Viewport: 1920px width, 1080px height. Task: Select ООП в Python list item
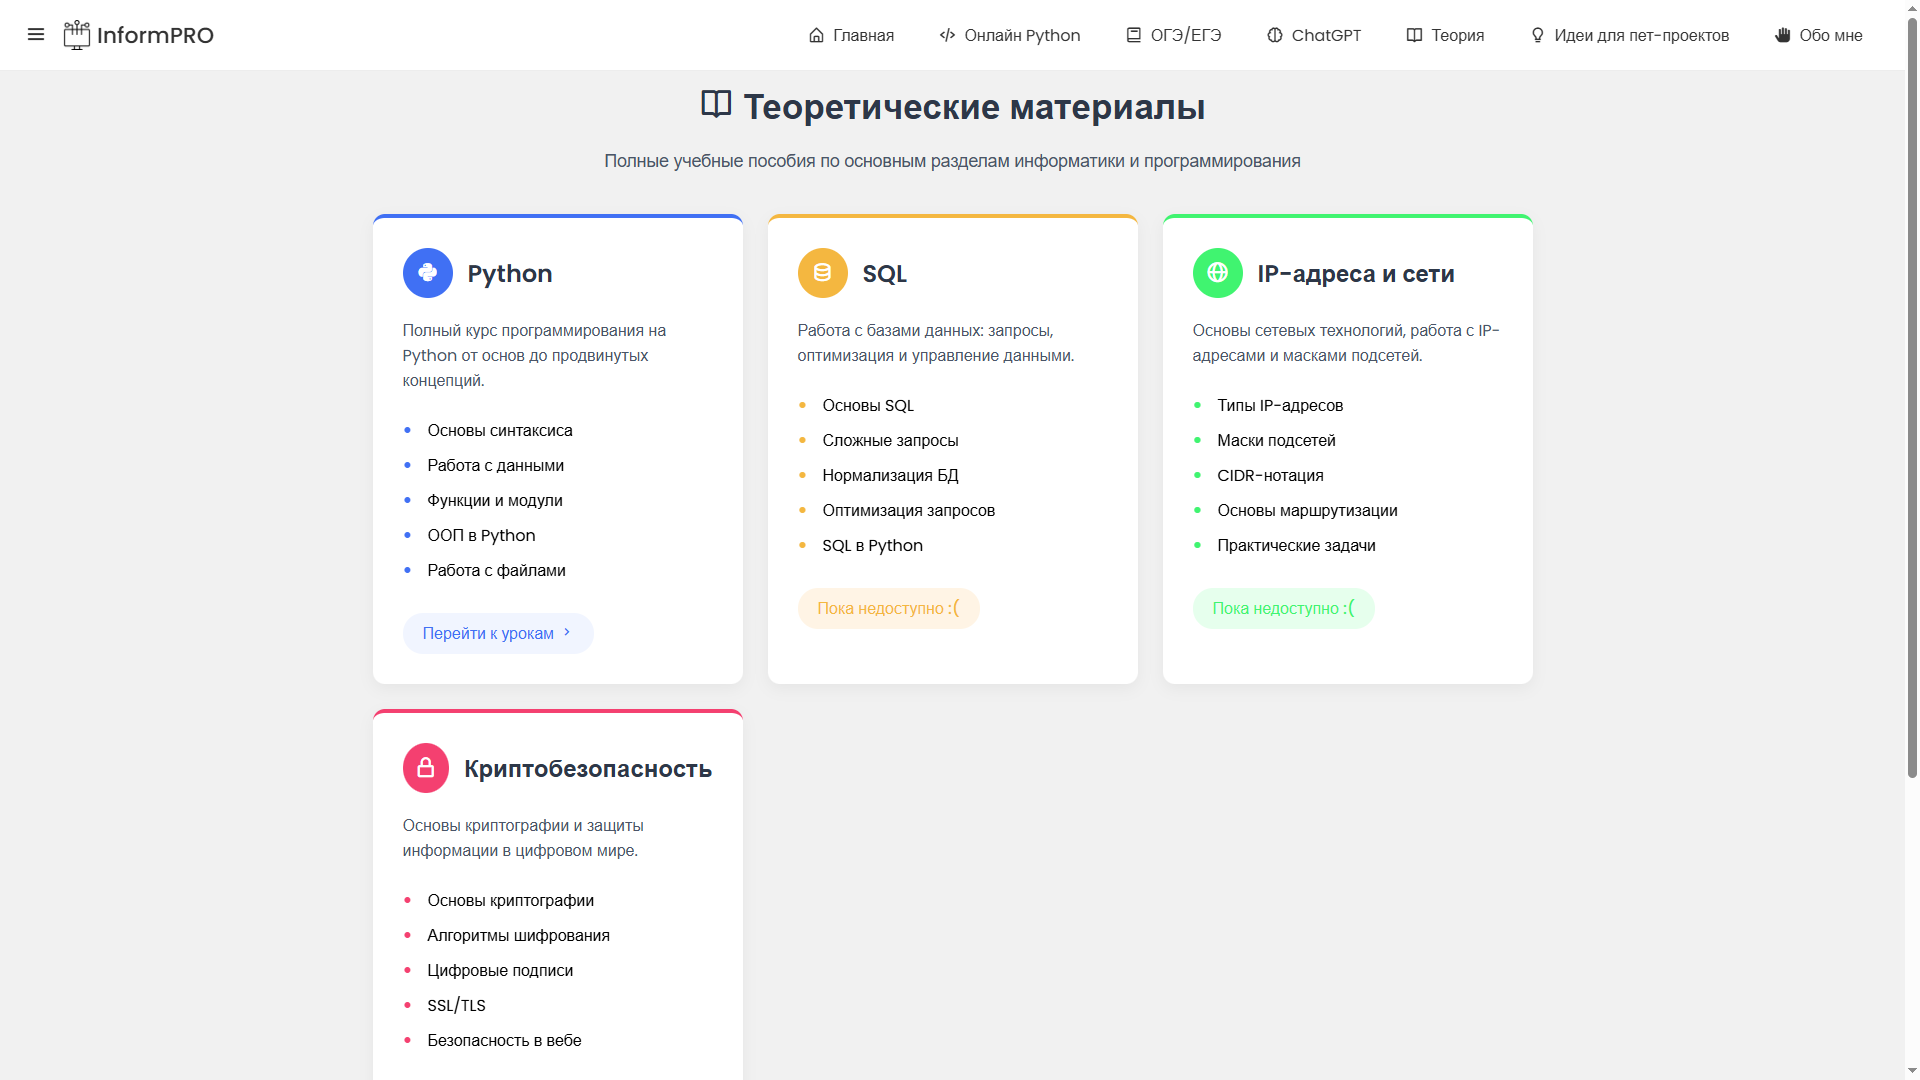point(482,535)
